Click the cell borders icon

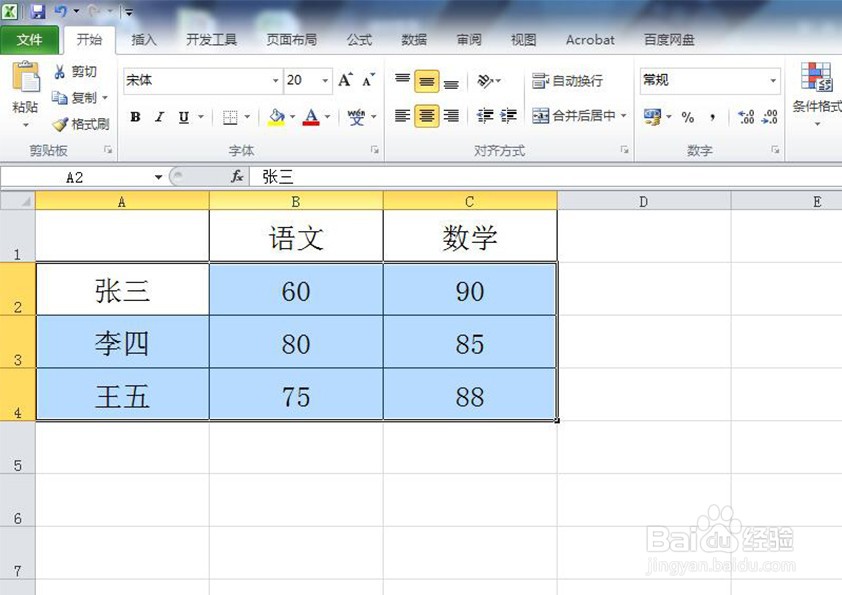pyautogui.click(x=230, y=117)
